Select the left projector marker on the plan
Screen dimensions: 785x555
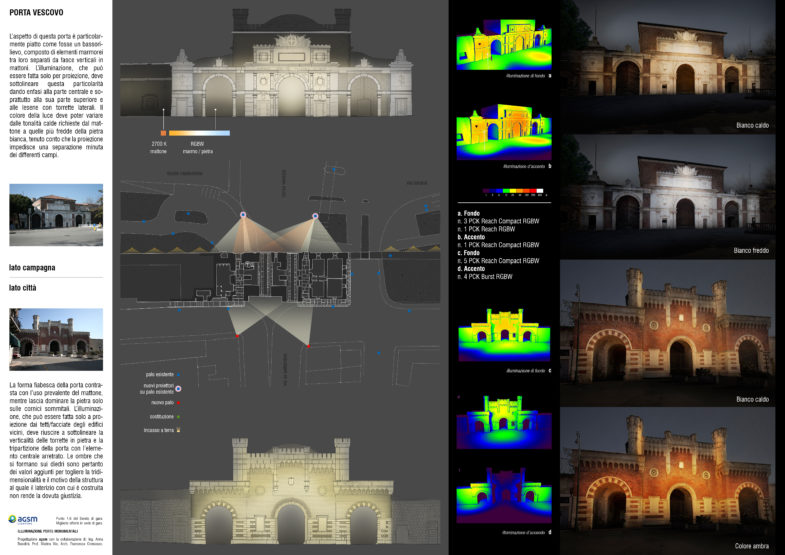pyautogui.click(x=243, y=215)
